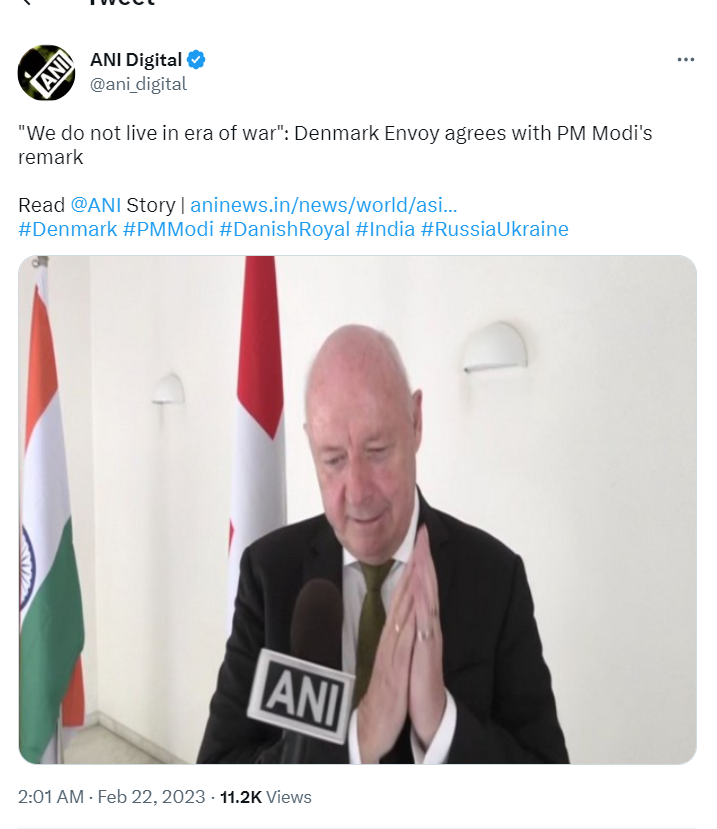Click the ANI Digital profile avatar
Screen dimensions: 717x829
tap(47, 72)
